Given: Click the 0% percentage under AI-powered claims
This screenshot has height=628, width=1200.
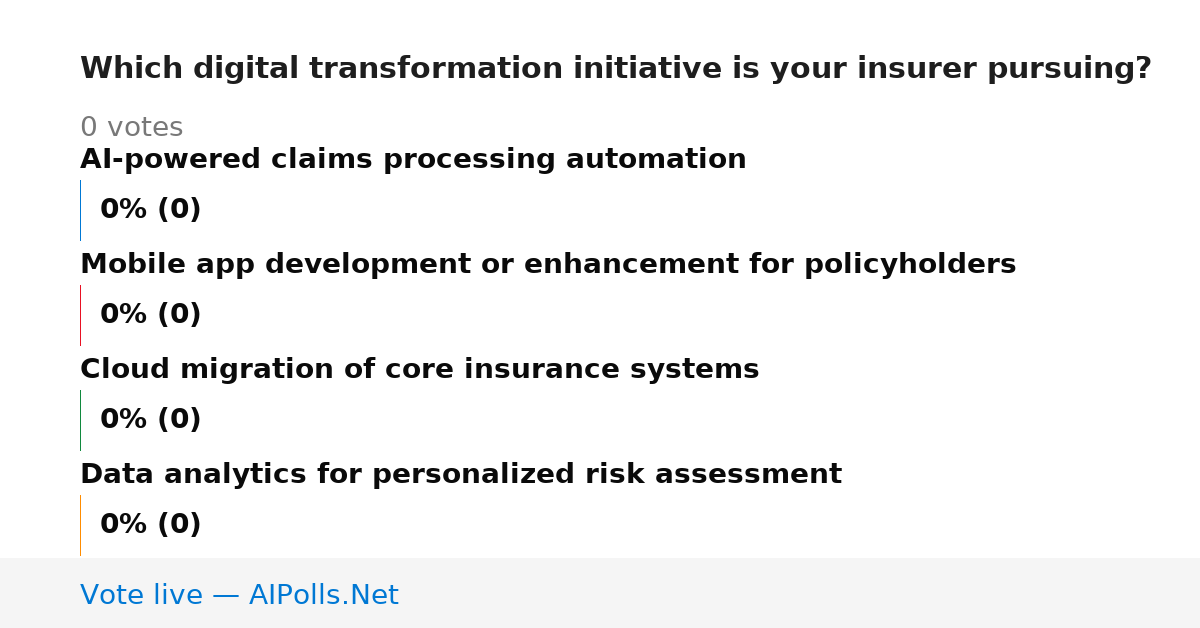Looking at the screenshot, I should (124, 210).
